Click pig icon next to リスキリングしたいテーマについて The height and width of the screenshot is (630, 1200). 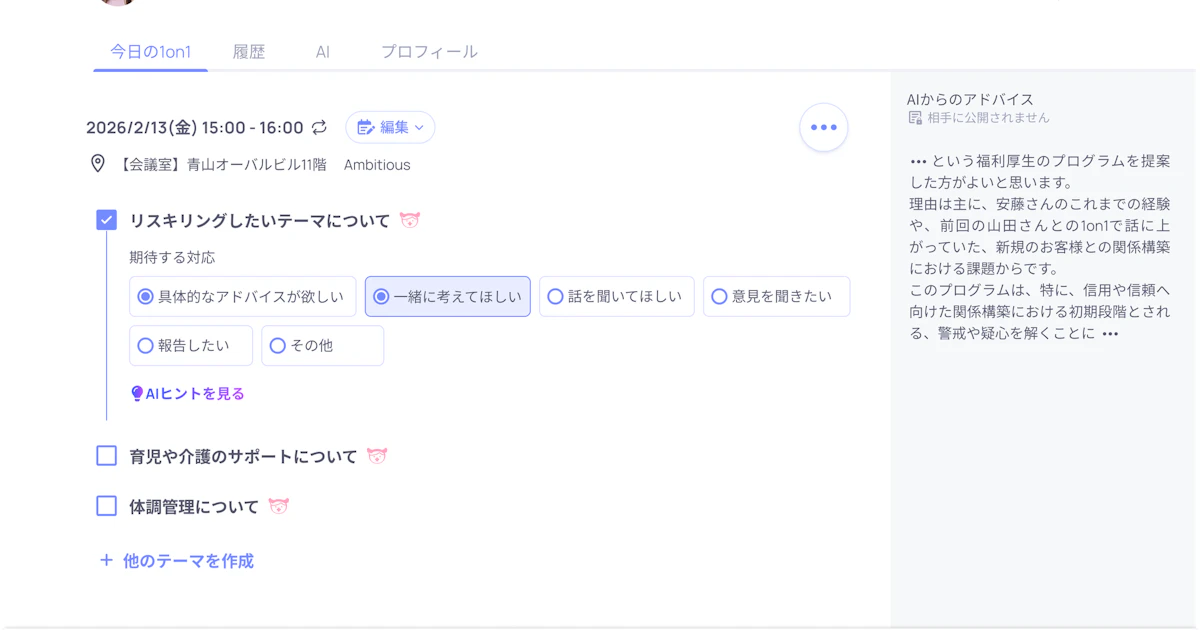point(409,220)
